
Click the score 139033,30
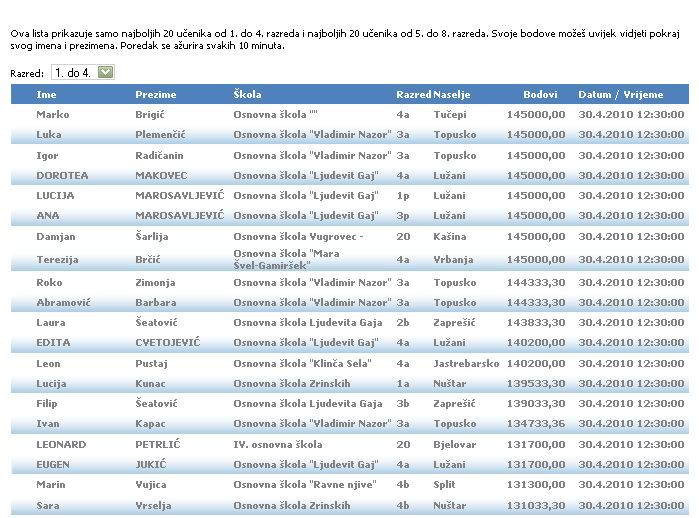click(x=536, y=404)
